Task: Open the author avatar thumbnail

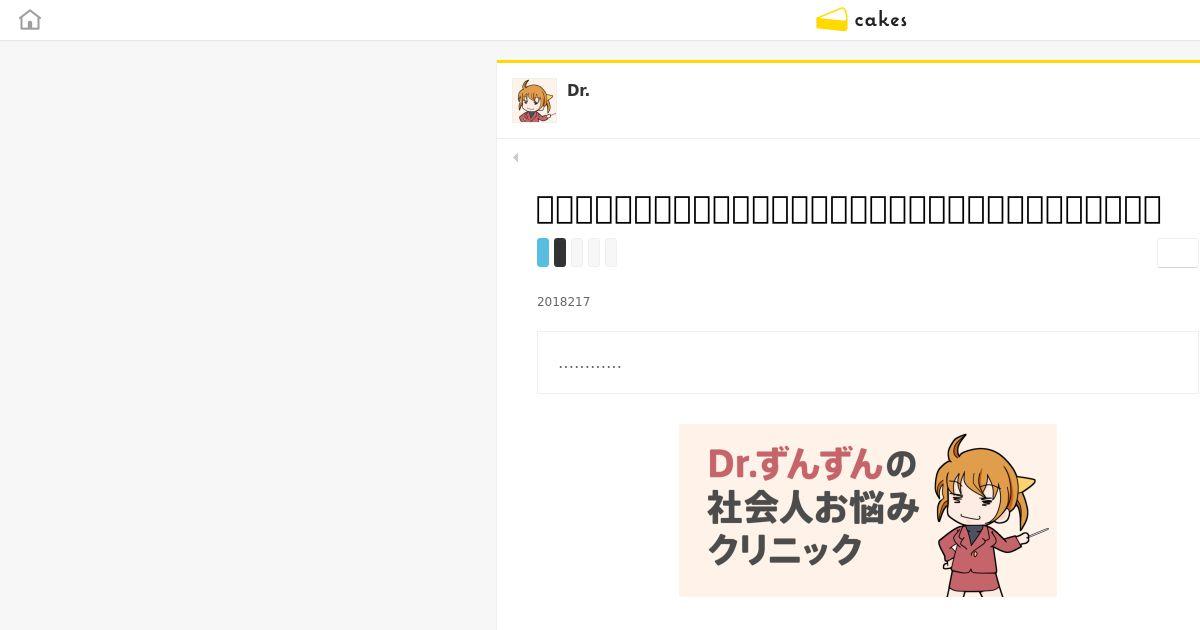Action: point(534,100)
